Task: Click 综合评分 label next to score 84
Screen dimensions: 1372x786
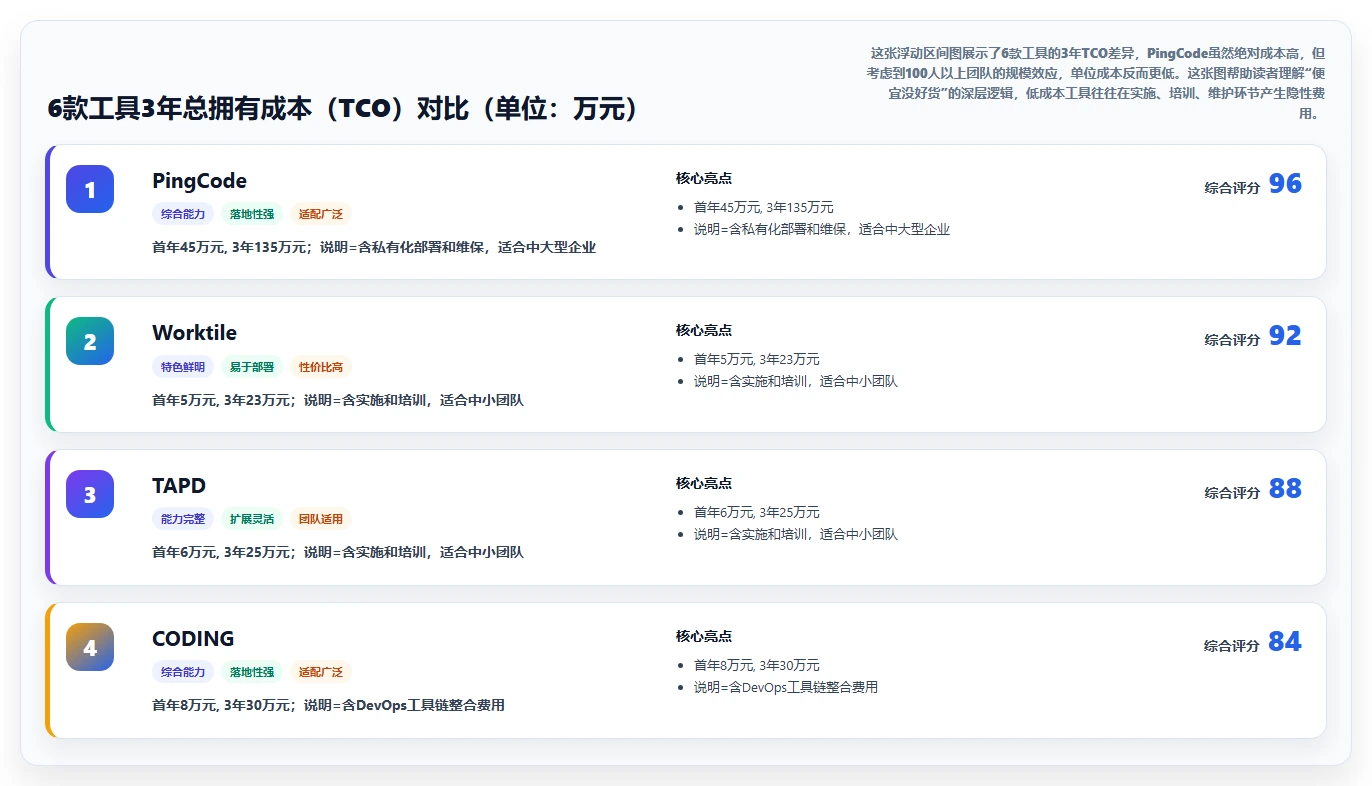Action: (x=1232, y=646)
